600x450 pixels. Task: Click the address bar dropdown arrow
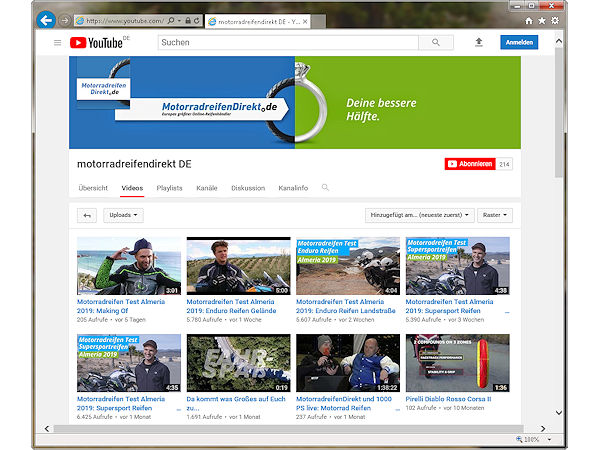coord(179,21)
